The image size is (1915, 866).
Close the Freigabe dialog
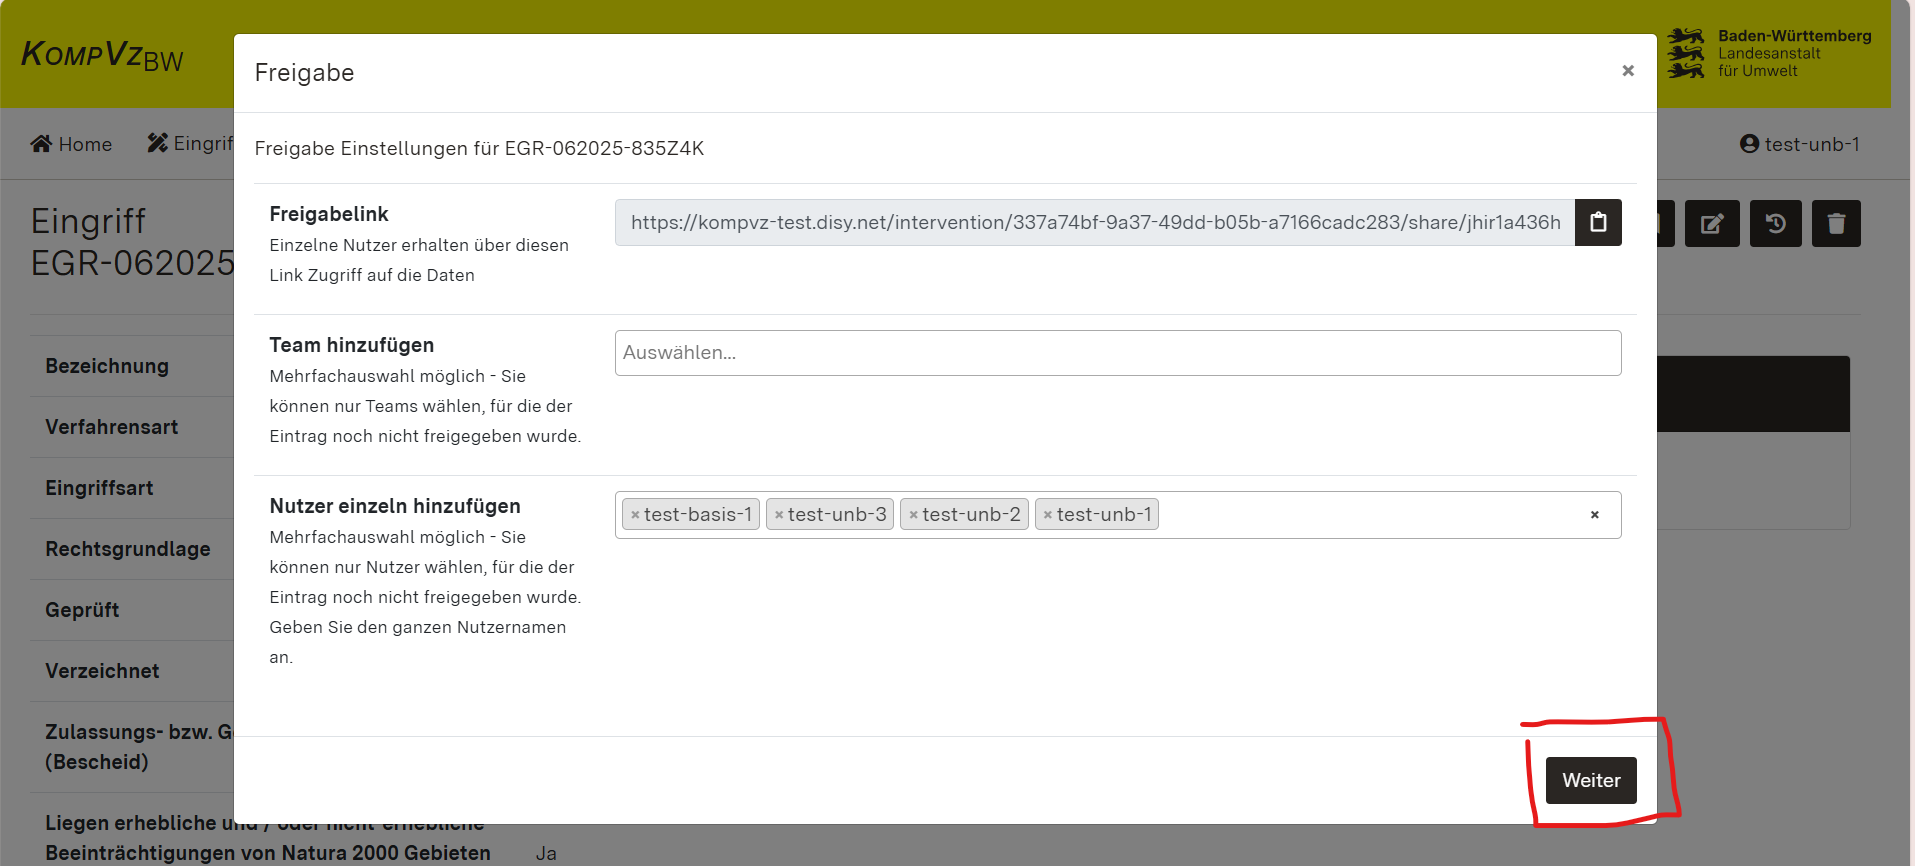(x=1627, y=71)
